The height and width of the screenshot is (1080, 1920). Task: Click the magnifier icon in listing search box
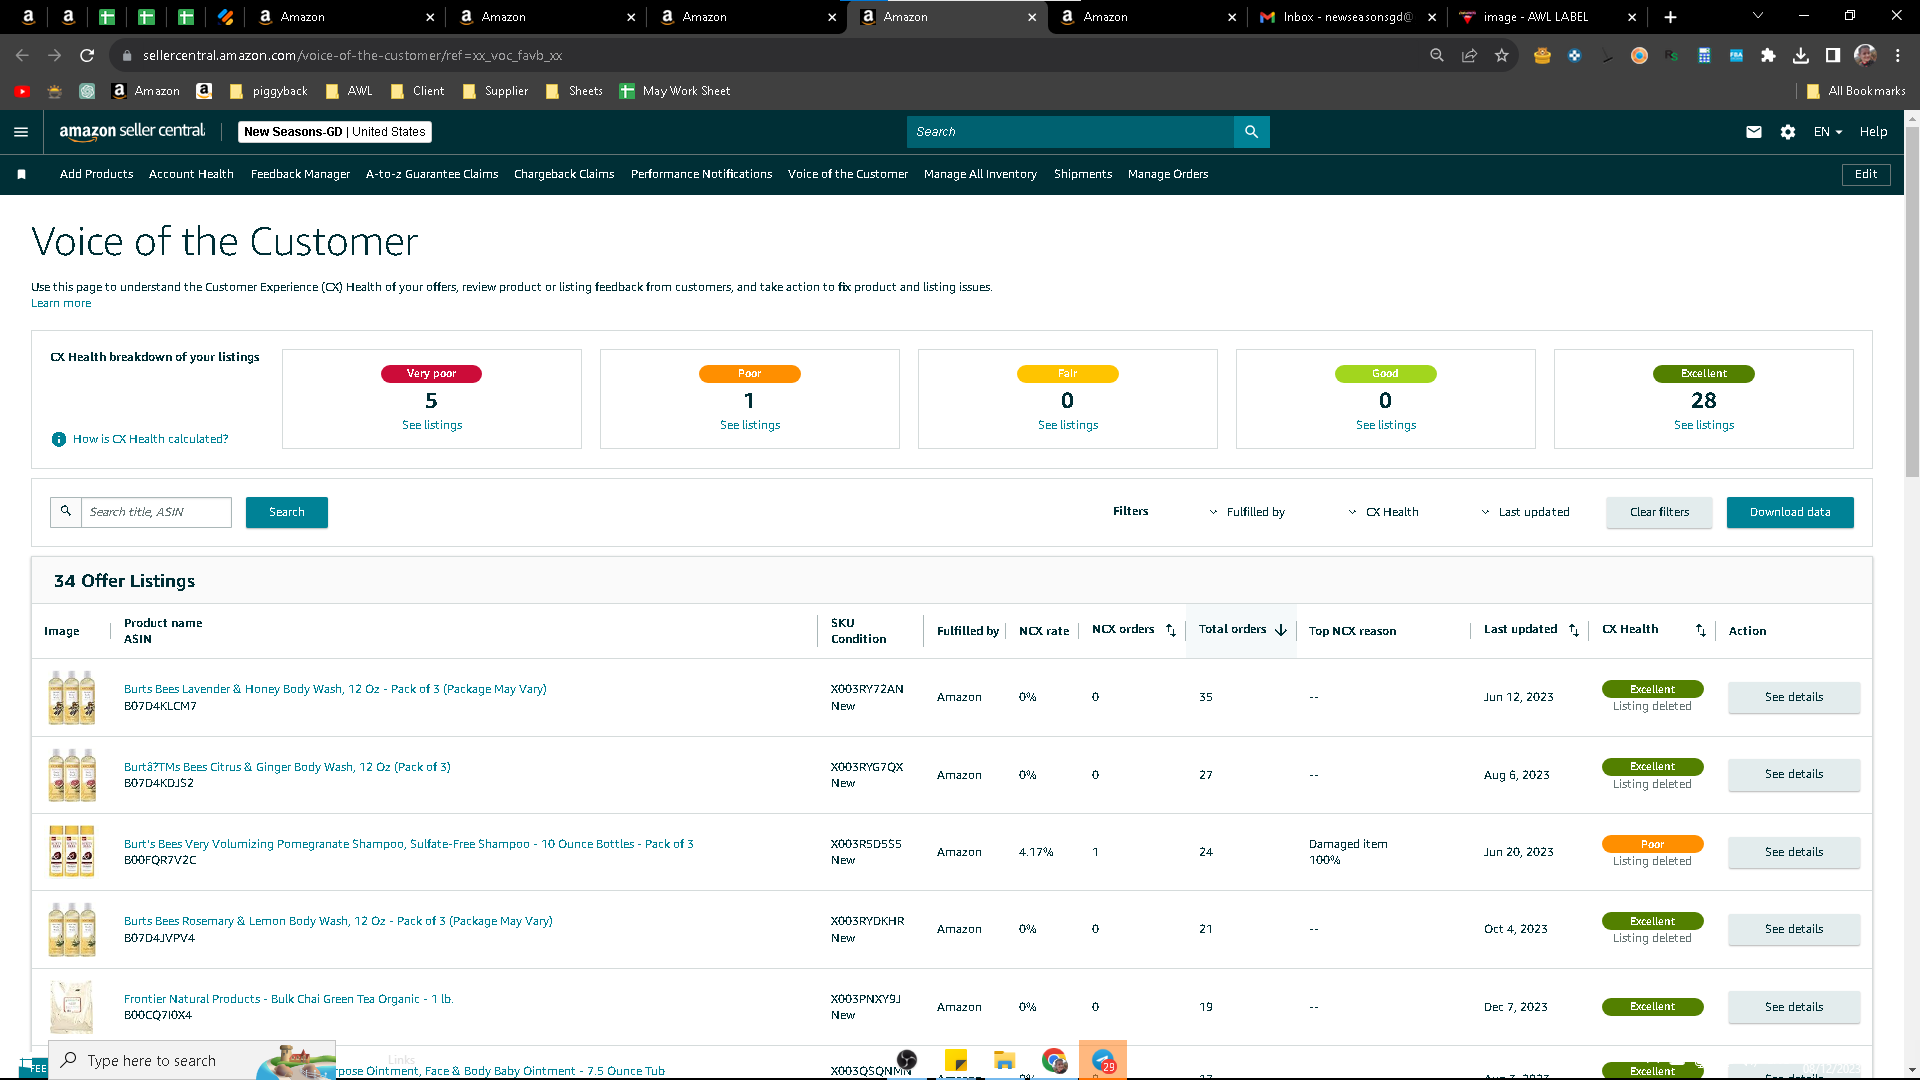point(66,512)
